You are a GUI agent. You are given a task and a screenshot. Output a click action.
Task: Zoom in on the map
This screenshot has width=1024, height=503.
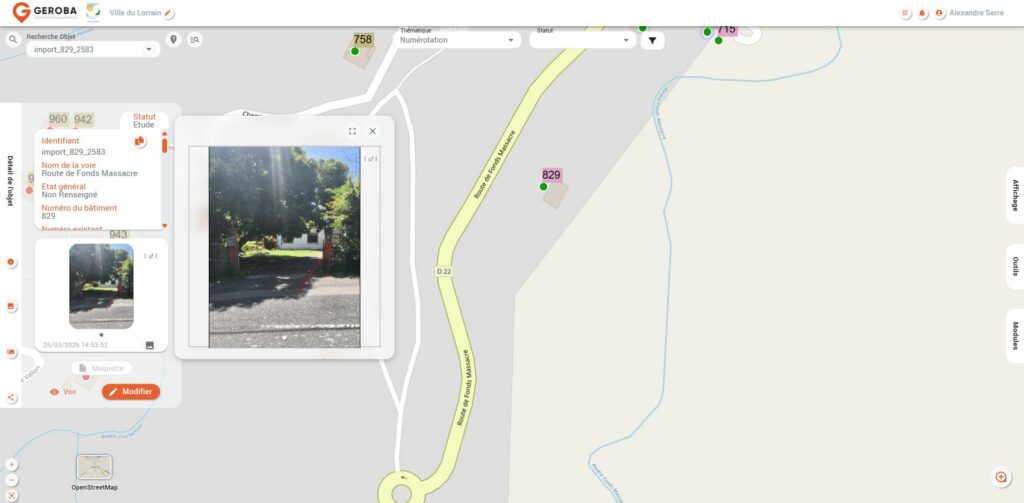coord(11,464)
